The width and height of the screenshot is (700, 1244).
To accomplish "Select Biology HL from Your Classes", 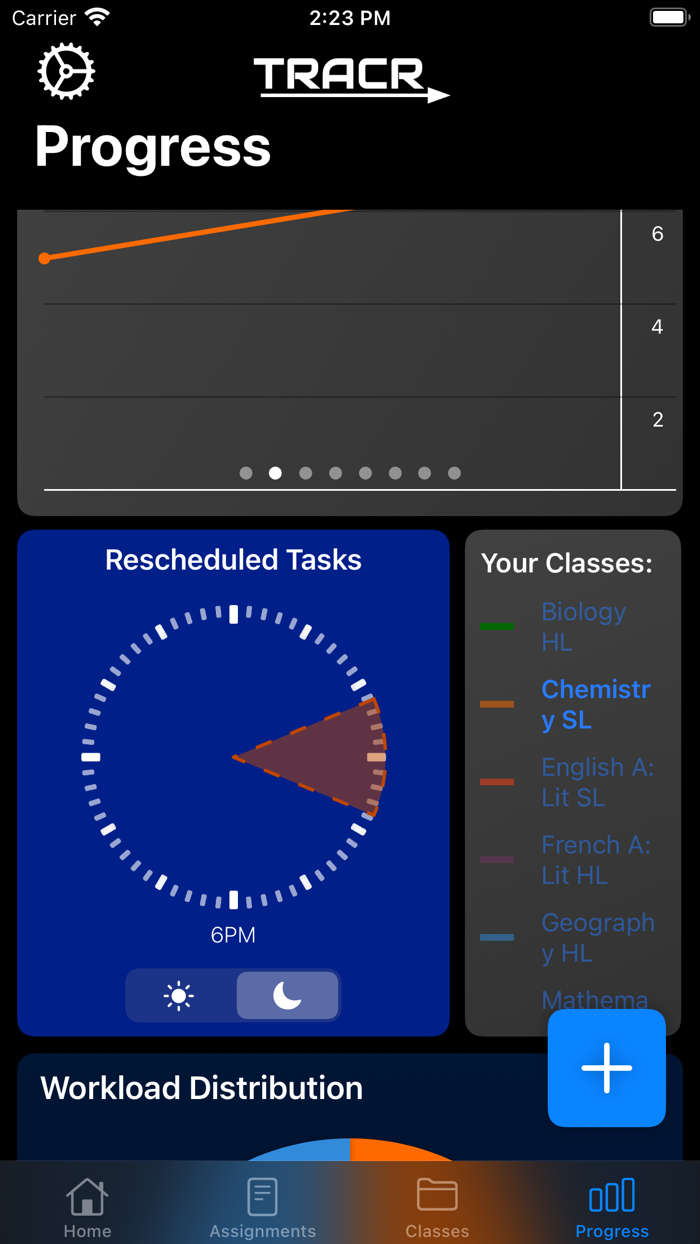I will pyautogui.click(x=584, y=626).
